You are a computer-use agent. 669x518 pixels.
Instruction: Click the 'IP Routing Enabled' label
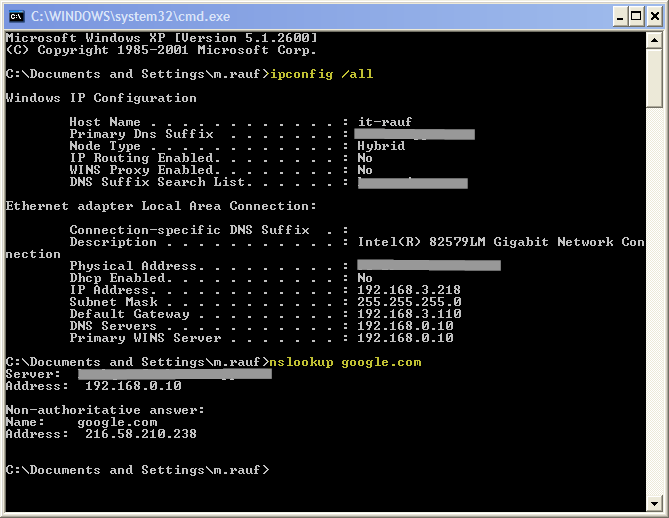[142, 158]
